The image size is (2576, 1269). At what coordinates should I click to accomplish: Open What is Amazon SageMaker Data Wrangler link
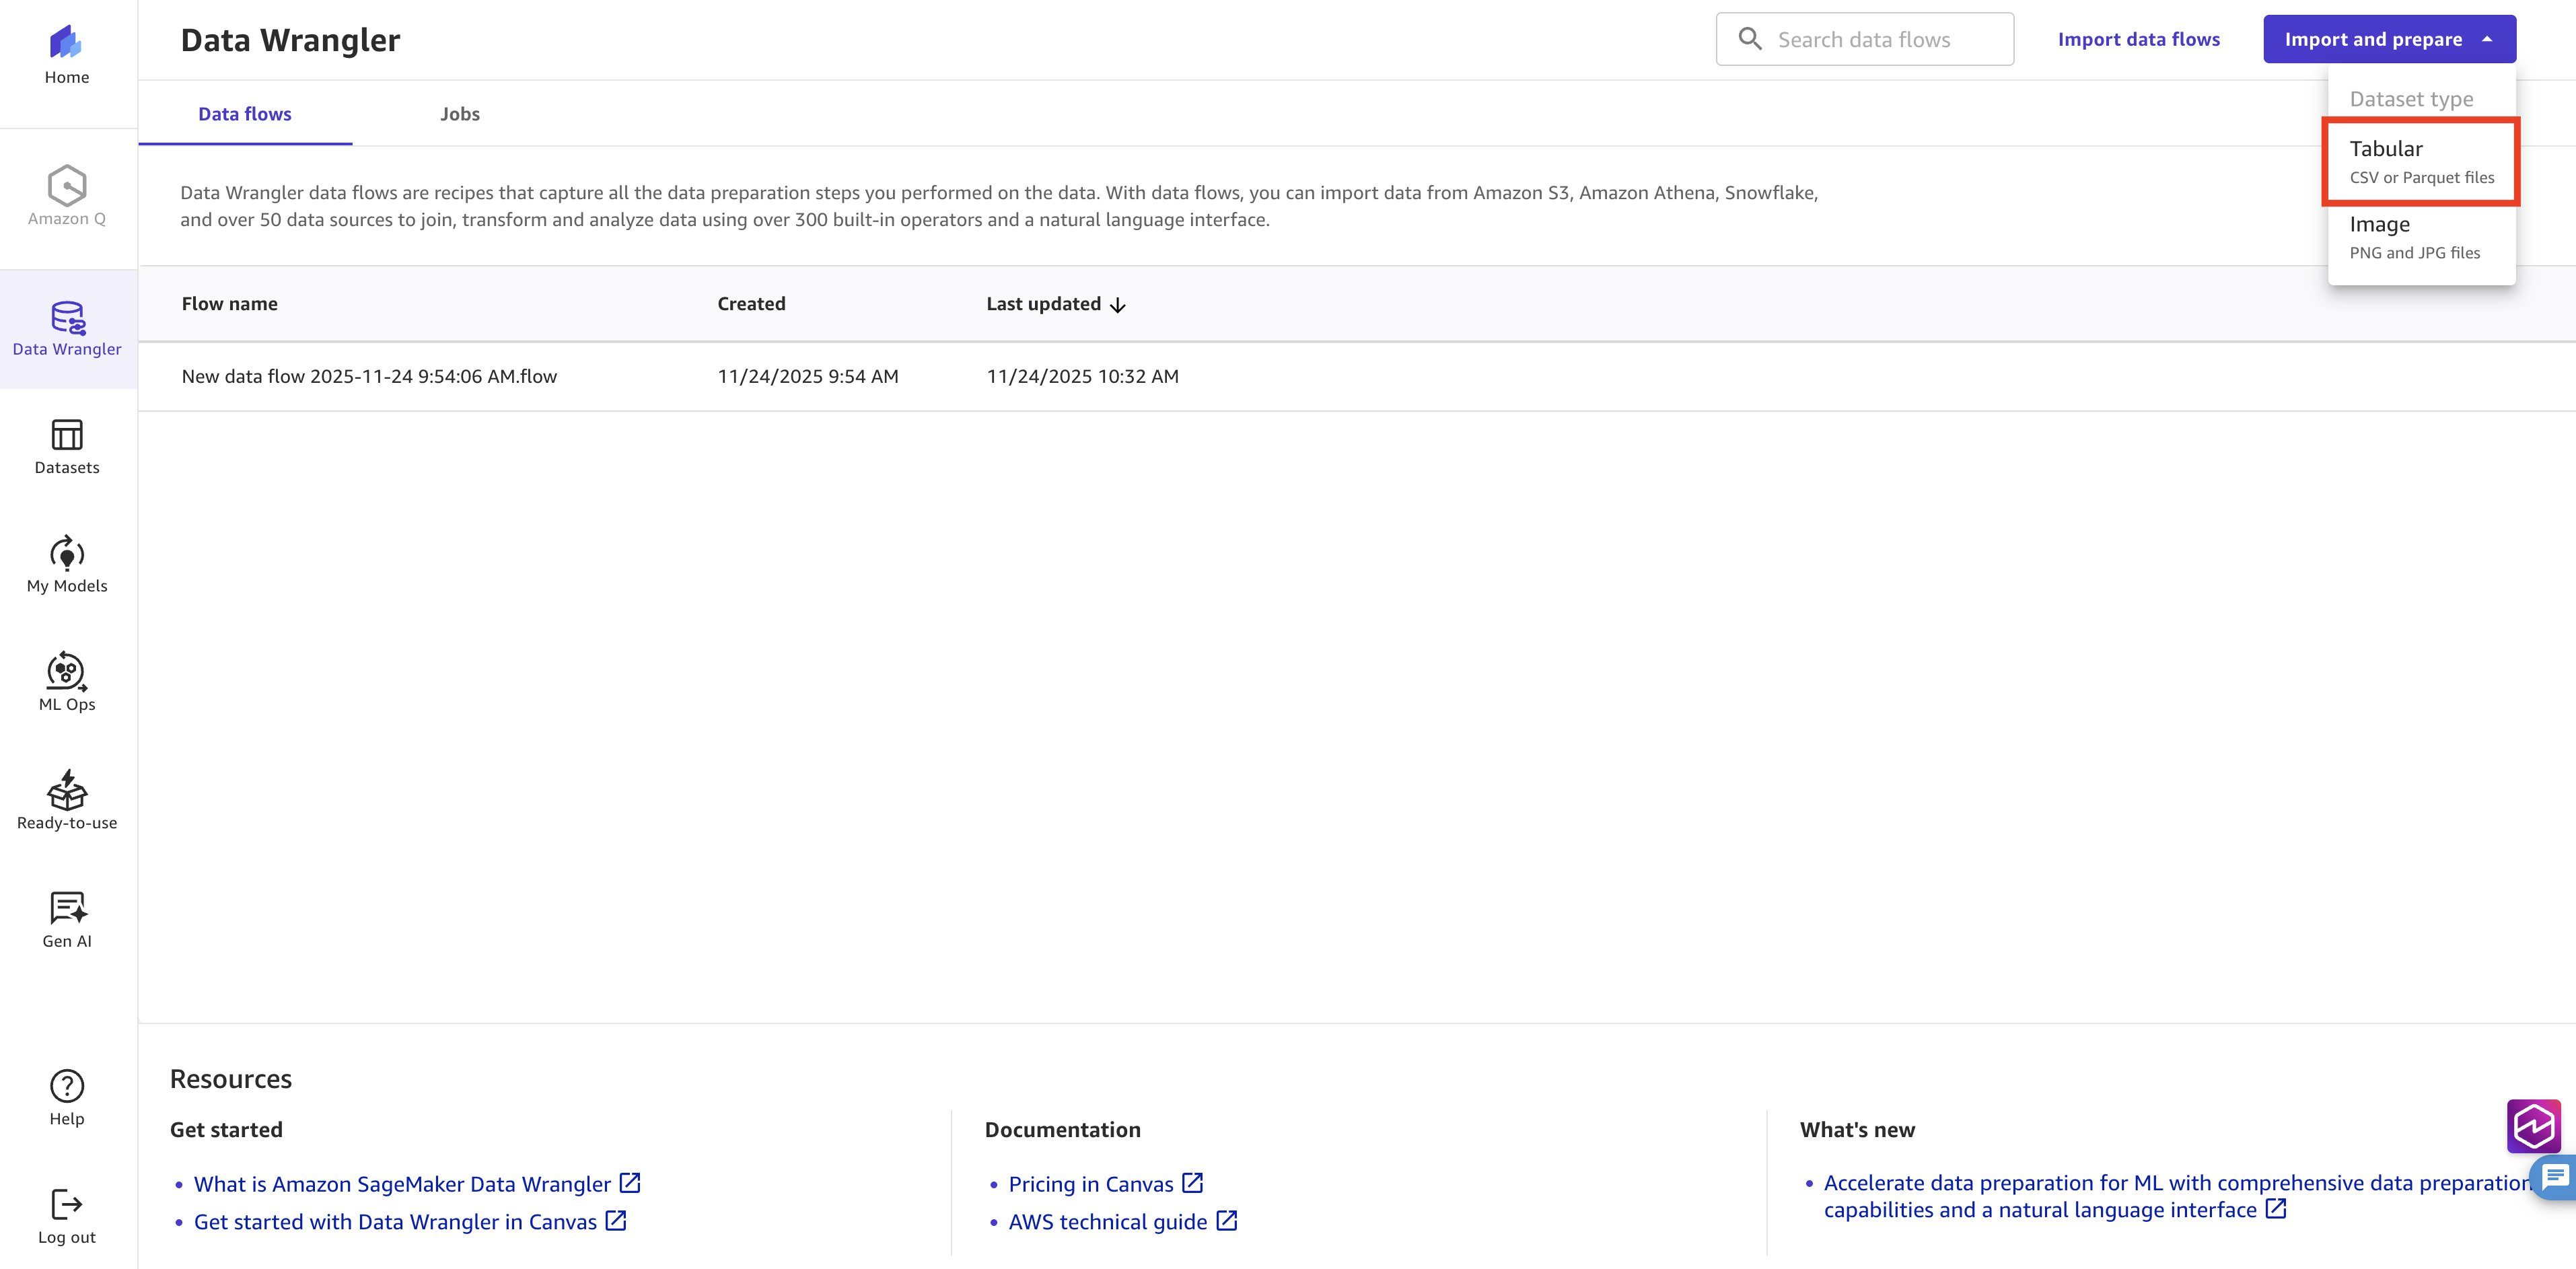pyautogui.click(x=402, y=1184)
